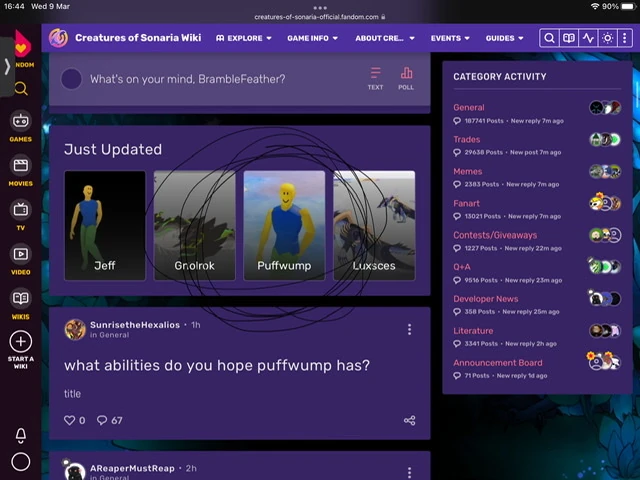Screen dimensions: 640x480
Task: Open the General category
Action: click(x=469, y=107)
